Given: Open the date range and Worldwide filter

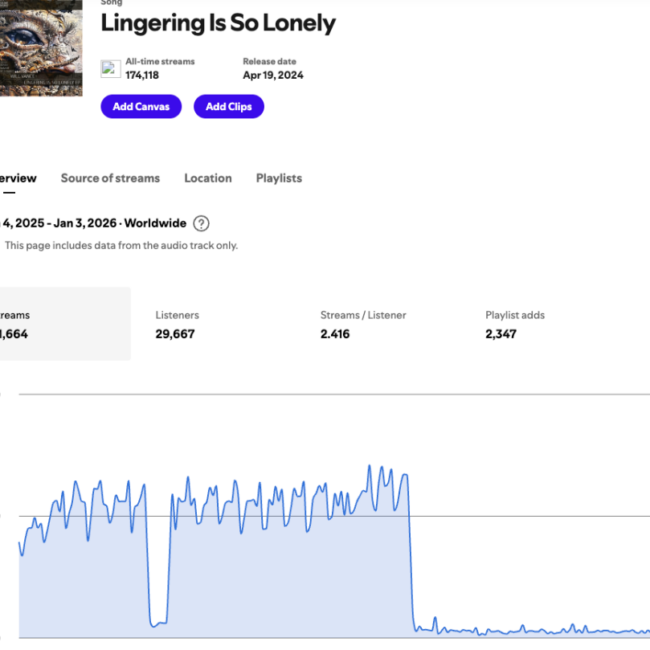Looking at the screenshot, I should (x=93, y=223).
